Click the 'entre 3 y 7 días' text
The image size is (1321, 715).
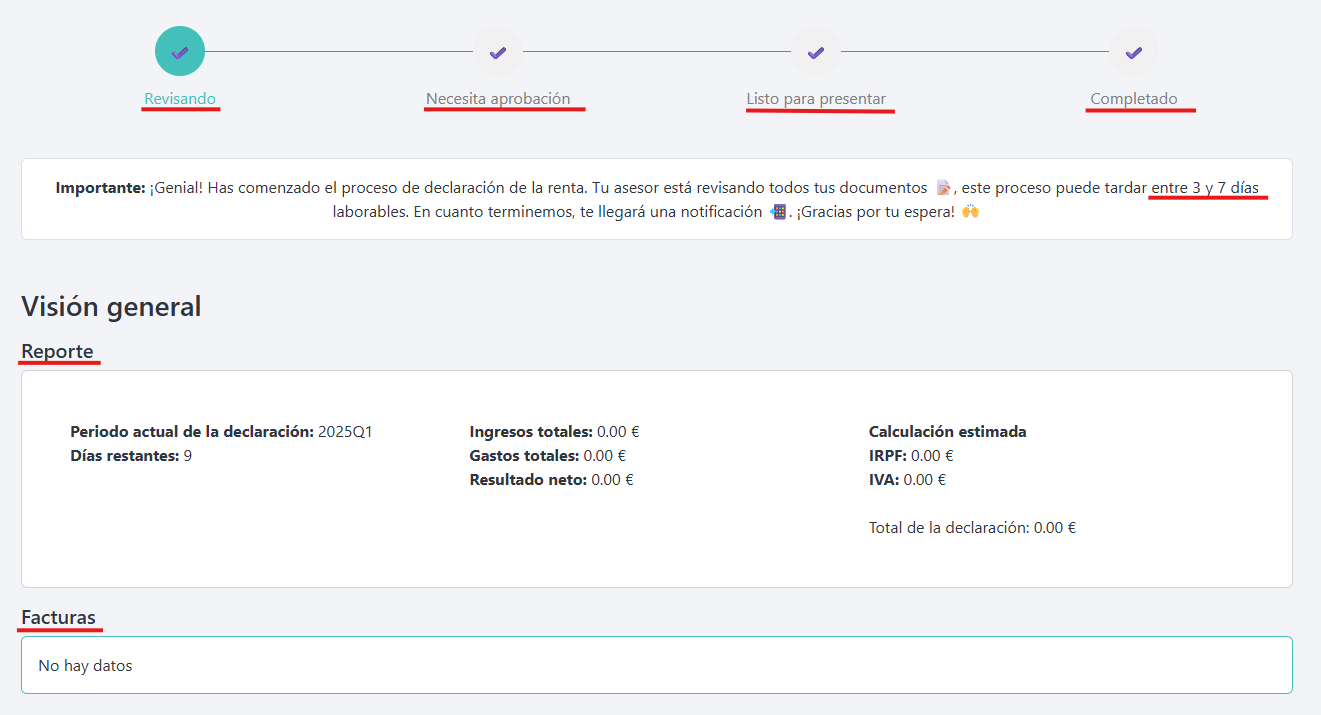[1205, 187]
